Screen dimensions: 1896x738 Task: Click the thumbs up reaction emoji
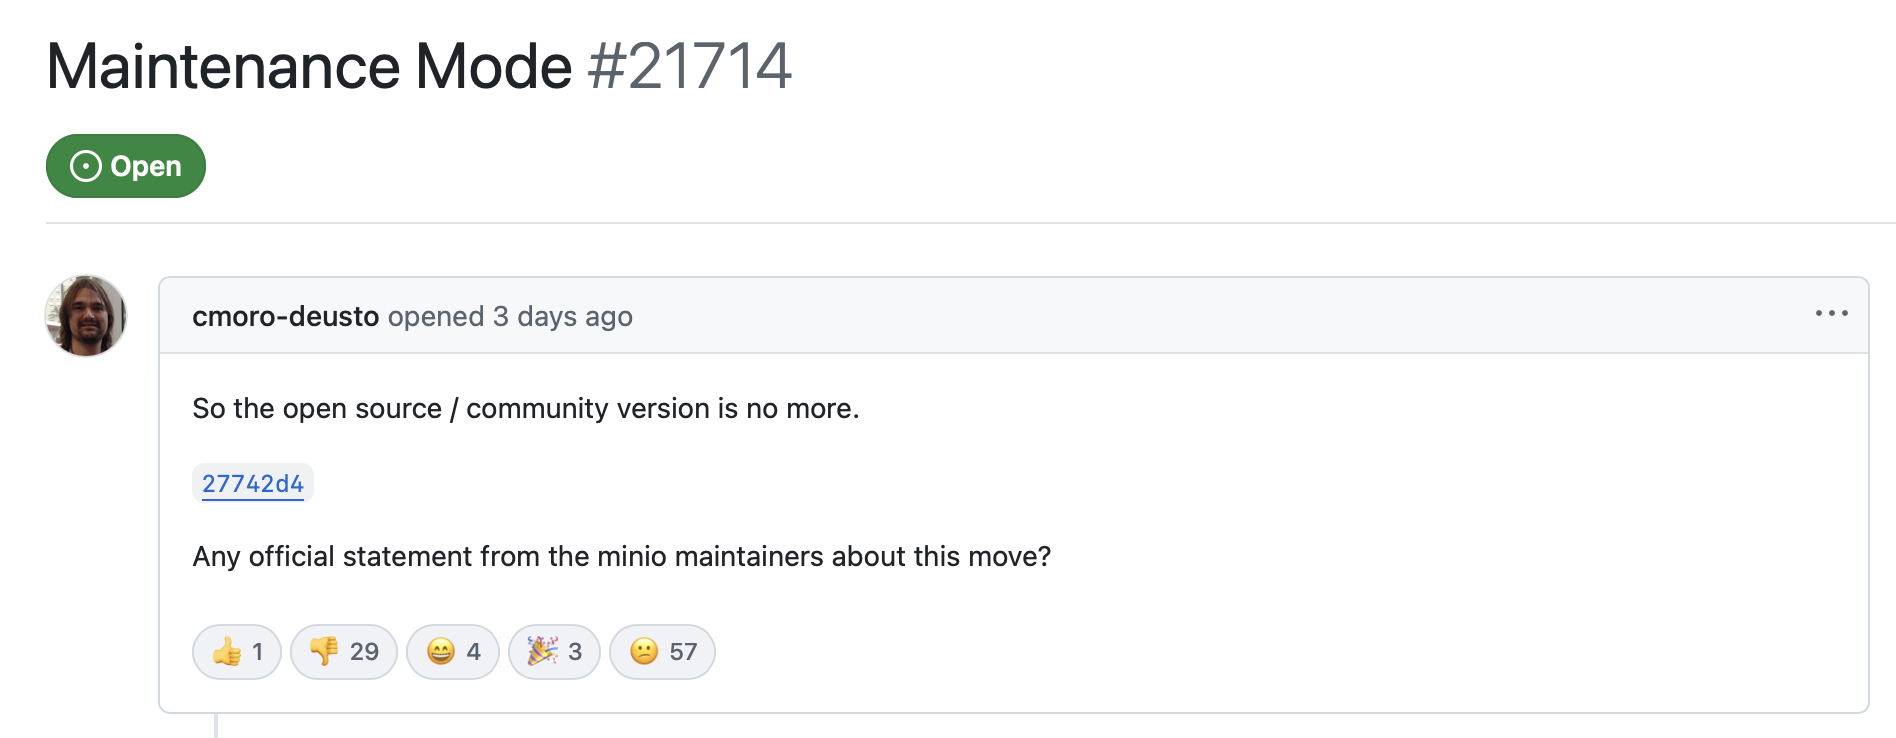226,651
